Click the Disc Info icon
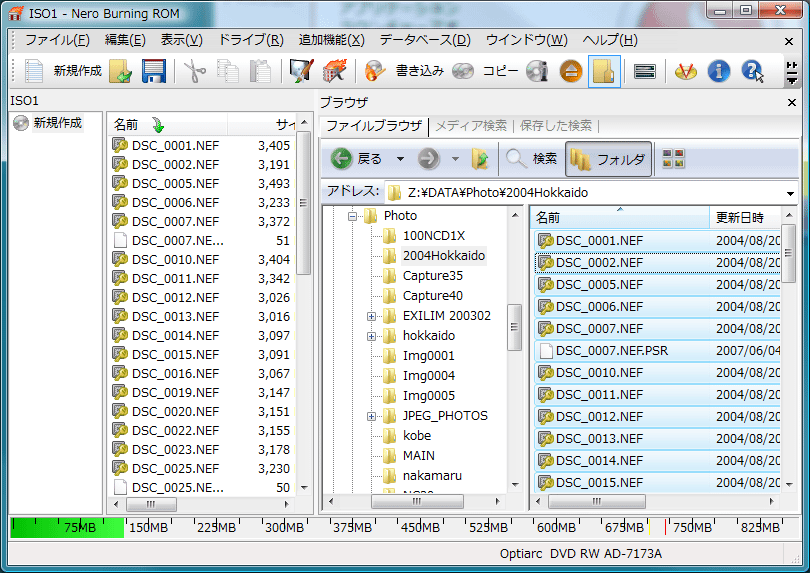This screenshot has height=573, width=810. click(x=537, y=71)
